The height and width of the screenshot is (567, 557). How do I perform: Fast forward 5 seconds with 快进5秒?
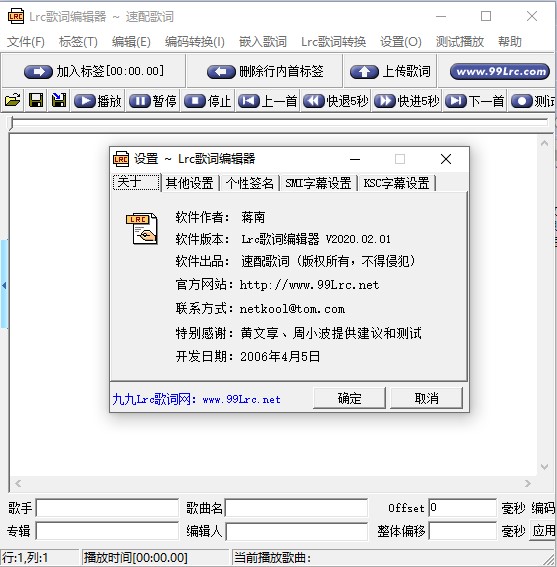[x=406, y=101]
